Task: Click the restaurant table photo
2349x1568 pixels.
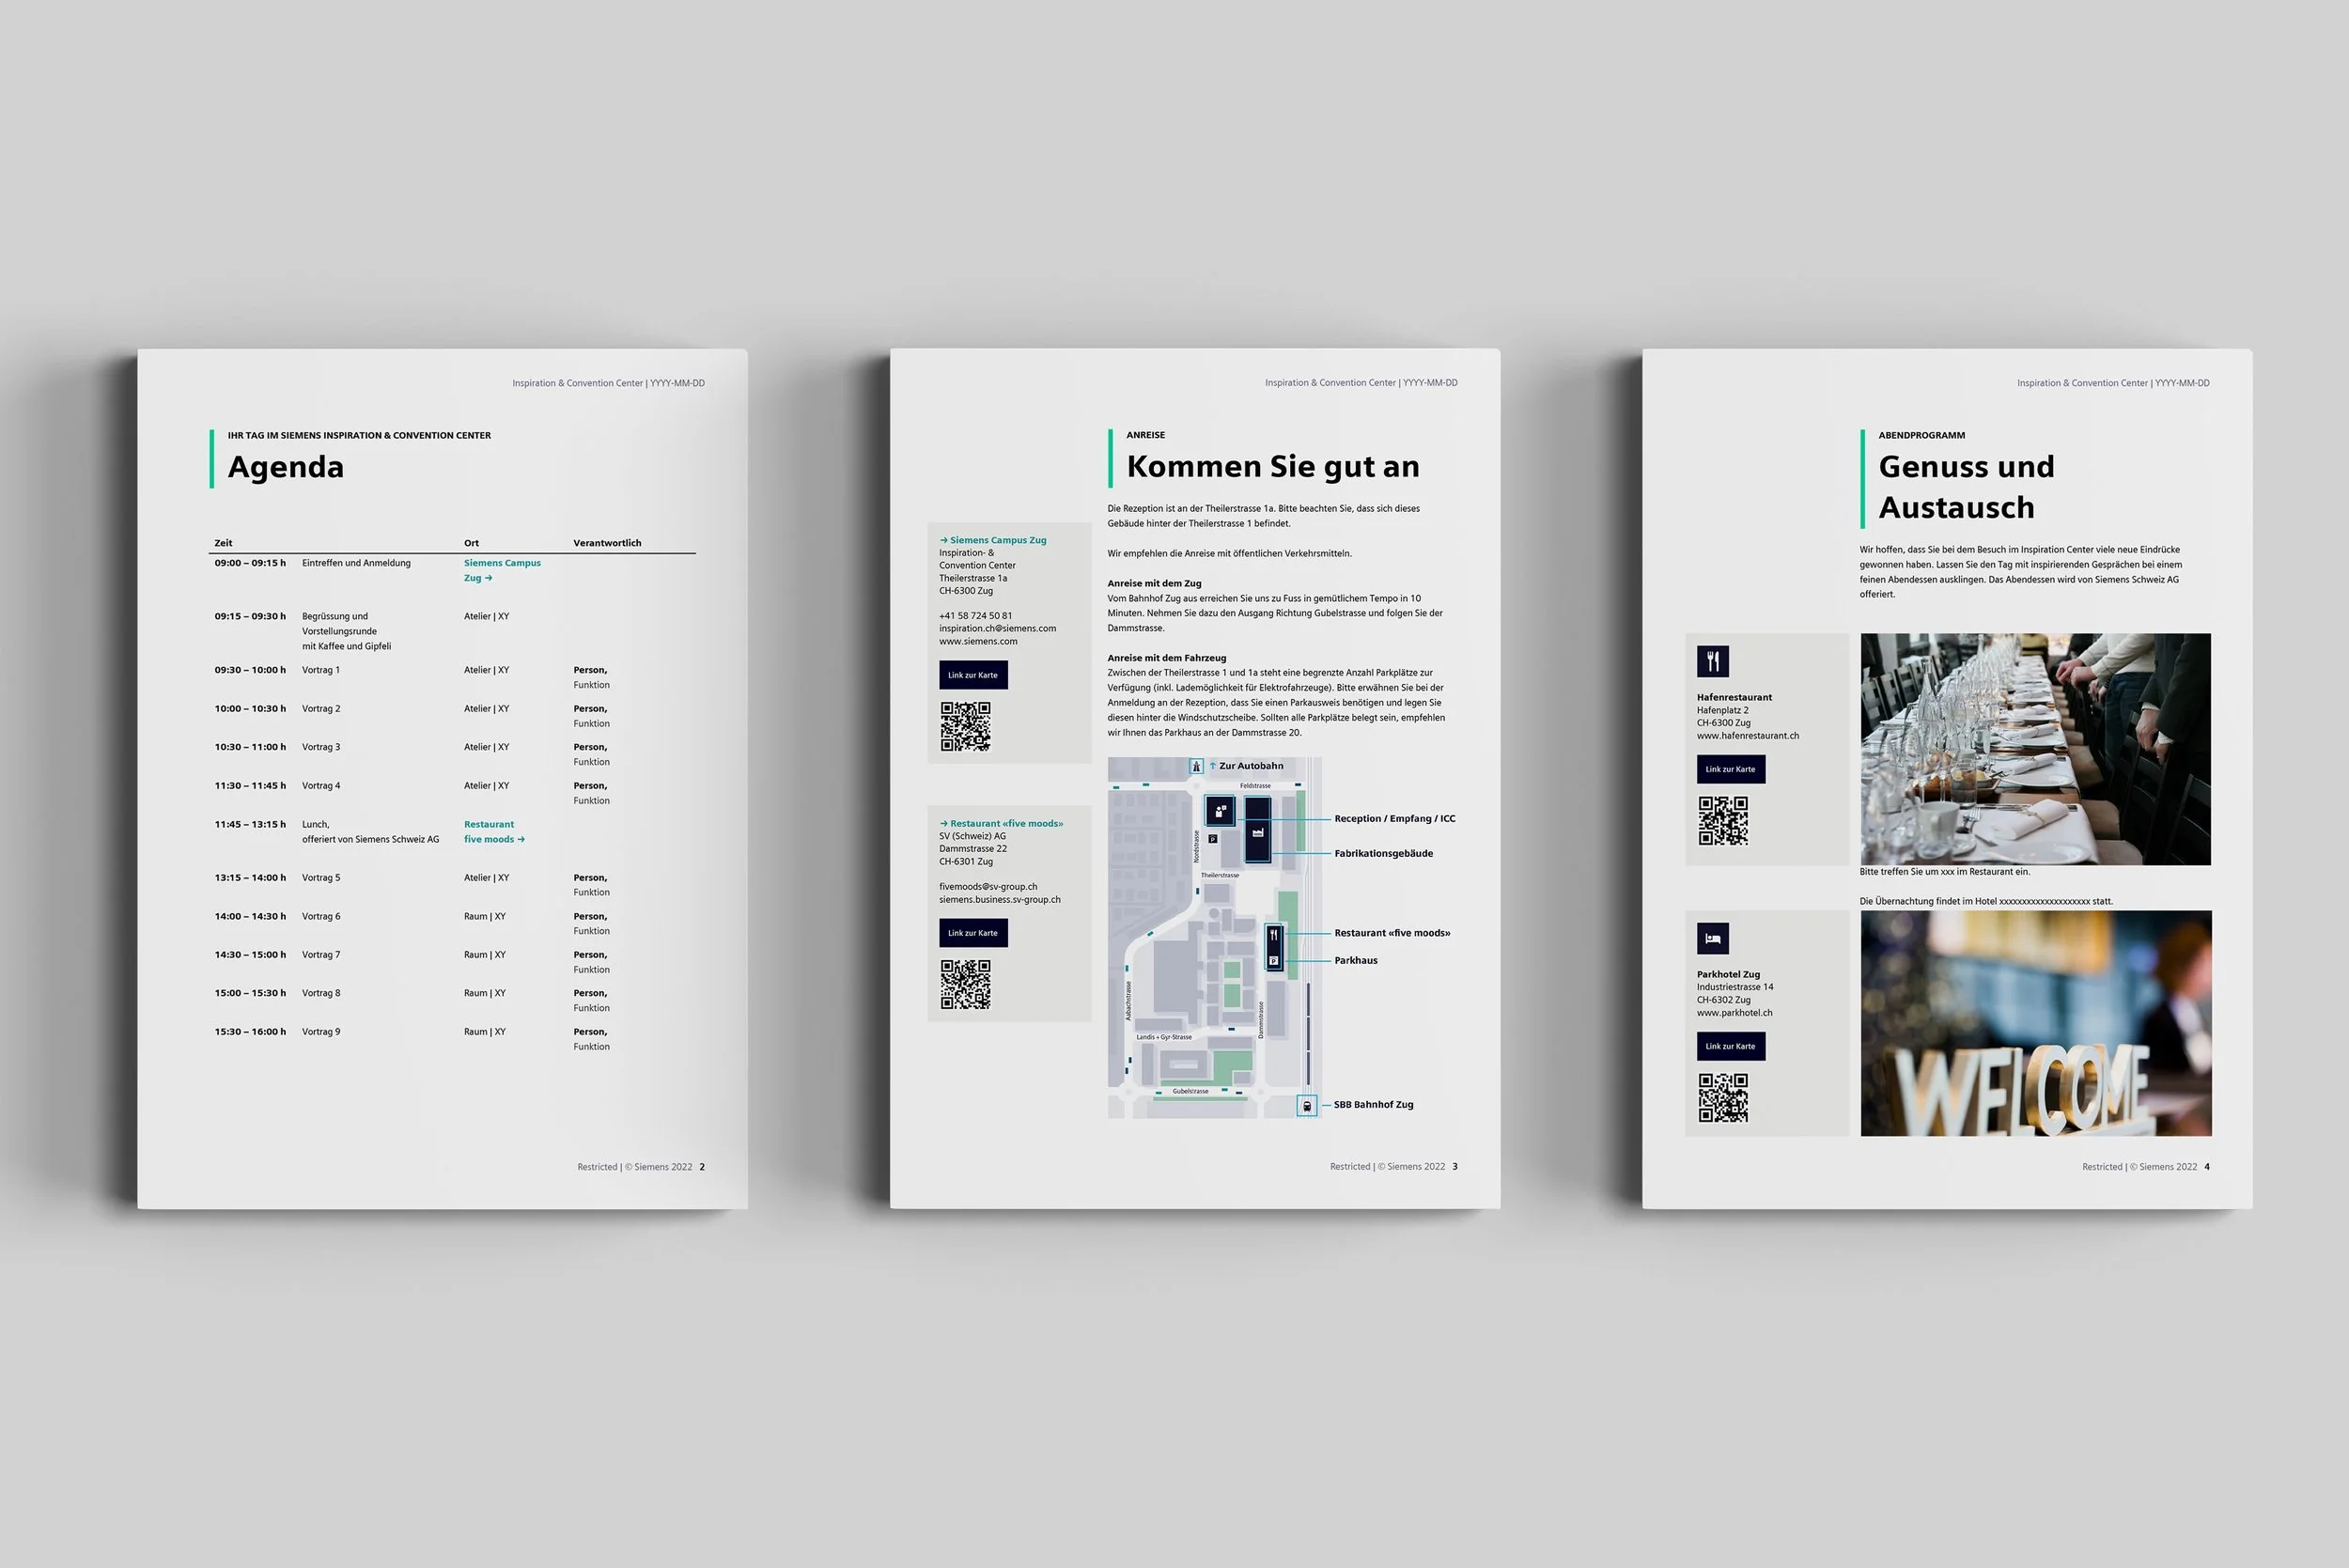Action: 2035,749
